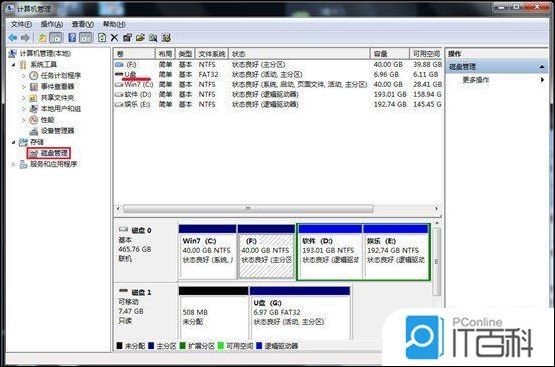Click the 计算机管理(本地) root node icon
555x367 pixels.
(x=13, y=53)
